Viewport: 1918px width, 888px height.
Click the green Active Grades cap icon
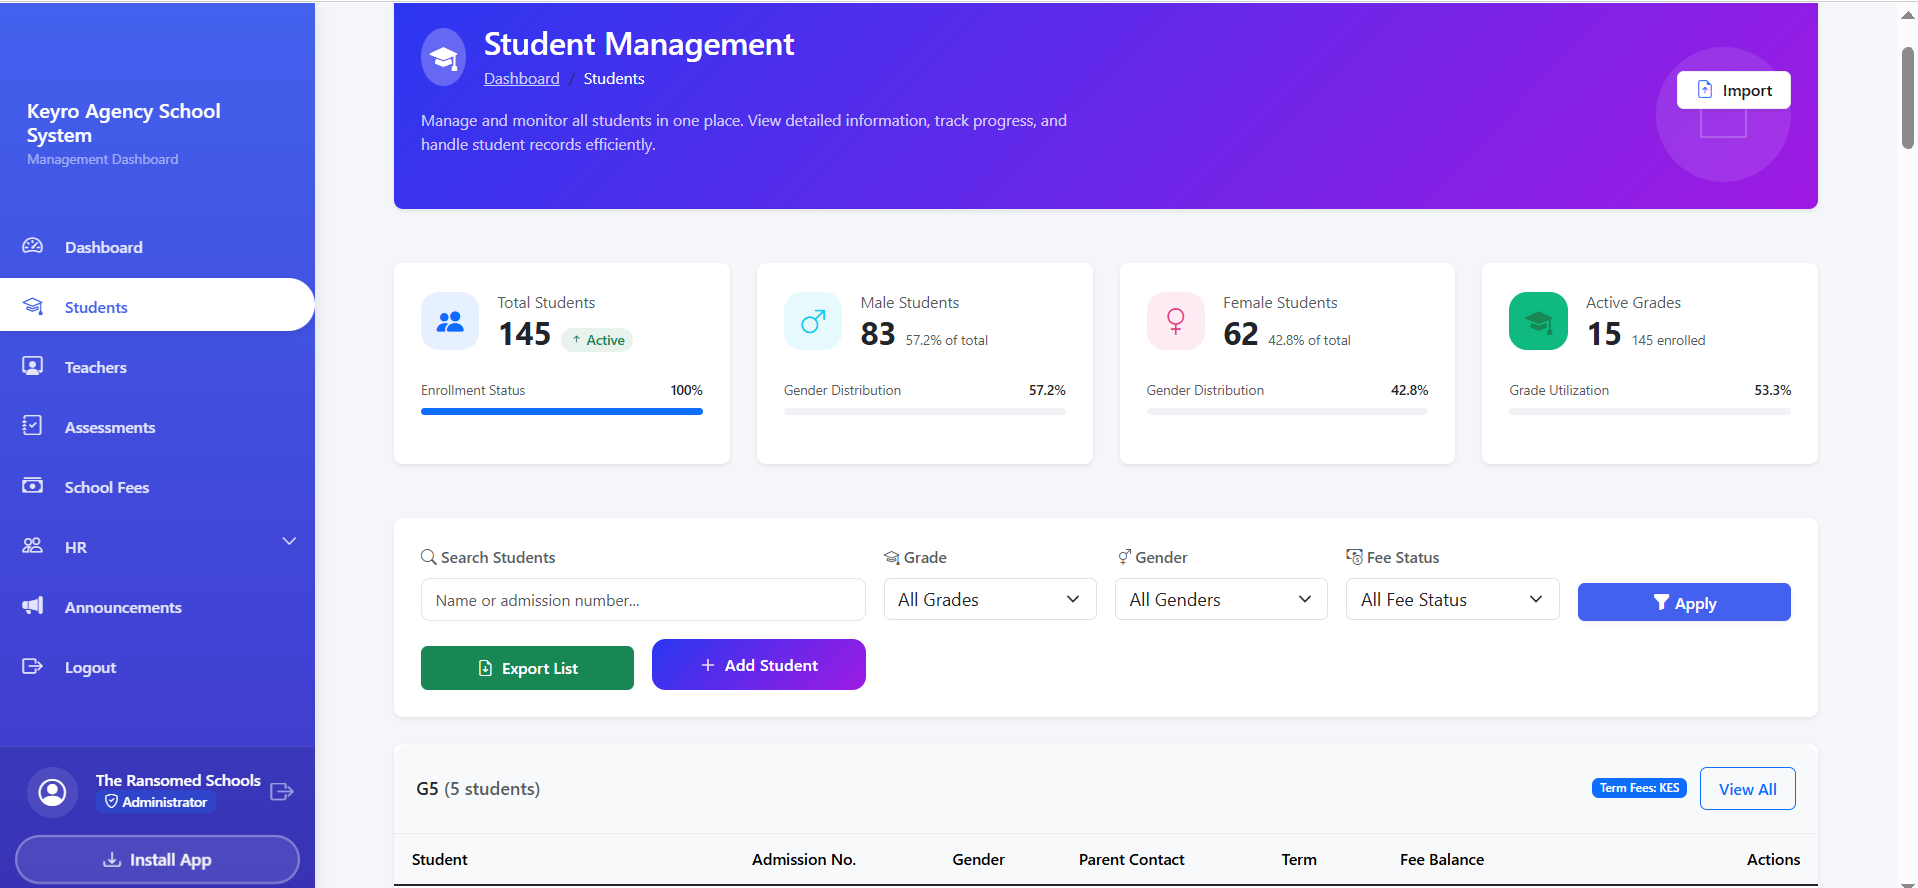(x=1538, y=321)
